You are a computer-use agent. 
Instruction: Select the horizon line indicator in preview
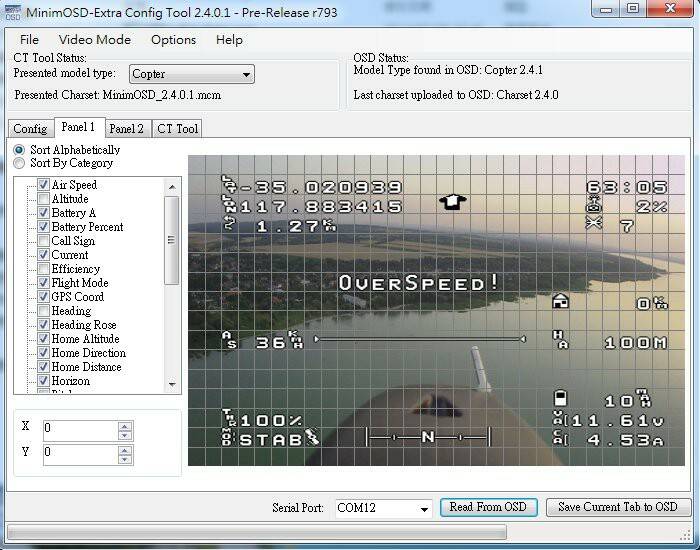419,339
